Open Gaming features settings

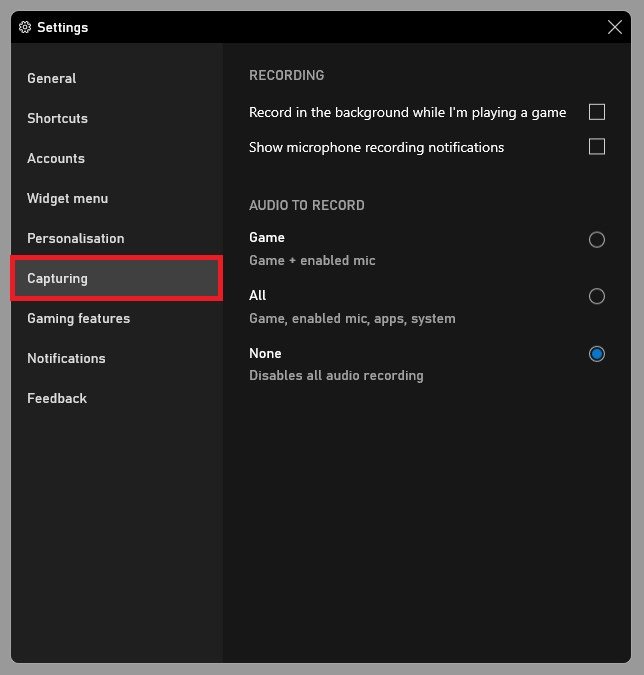click(79, 318)
